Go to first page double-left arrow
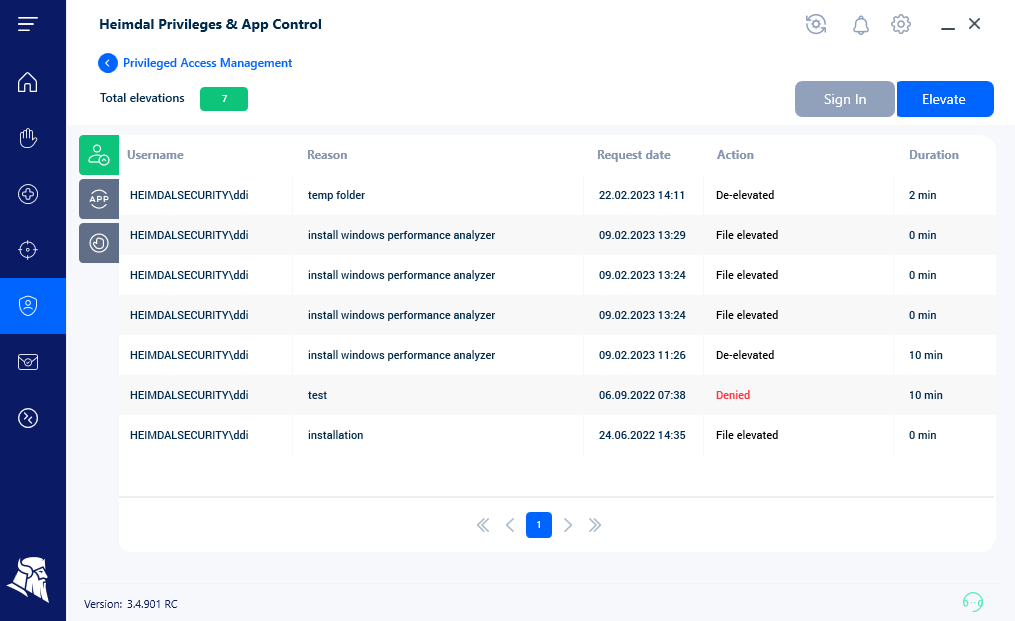This screenshot has width=1015, height=621. tap(483, 525)
